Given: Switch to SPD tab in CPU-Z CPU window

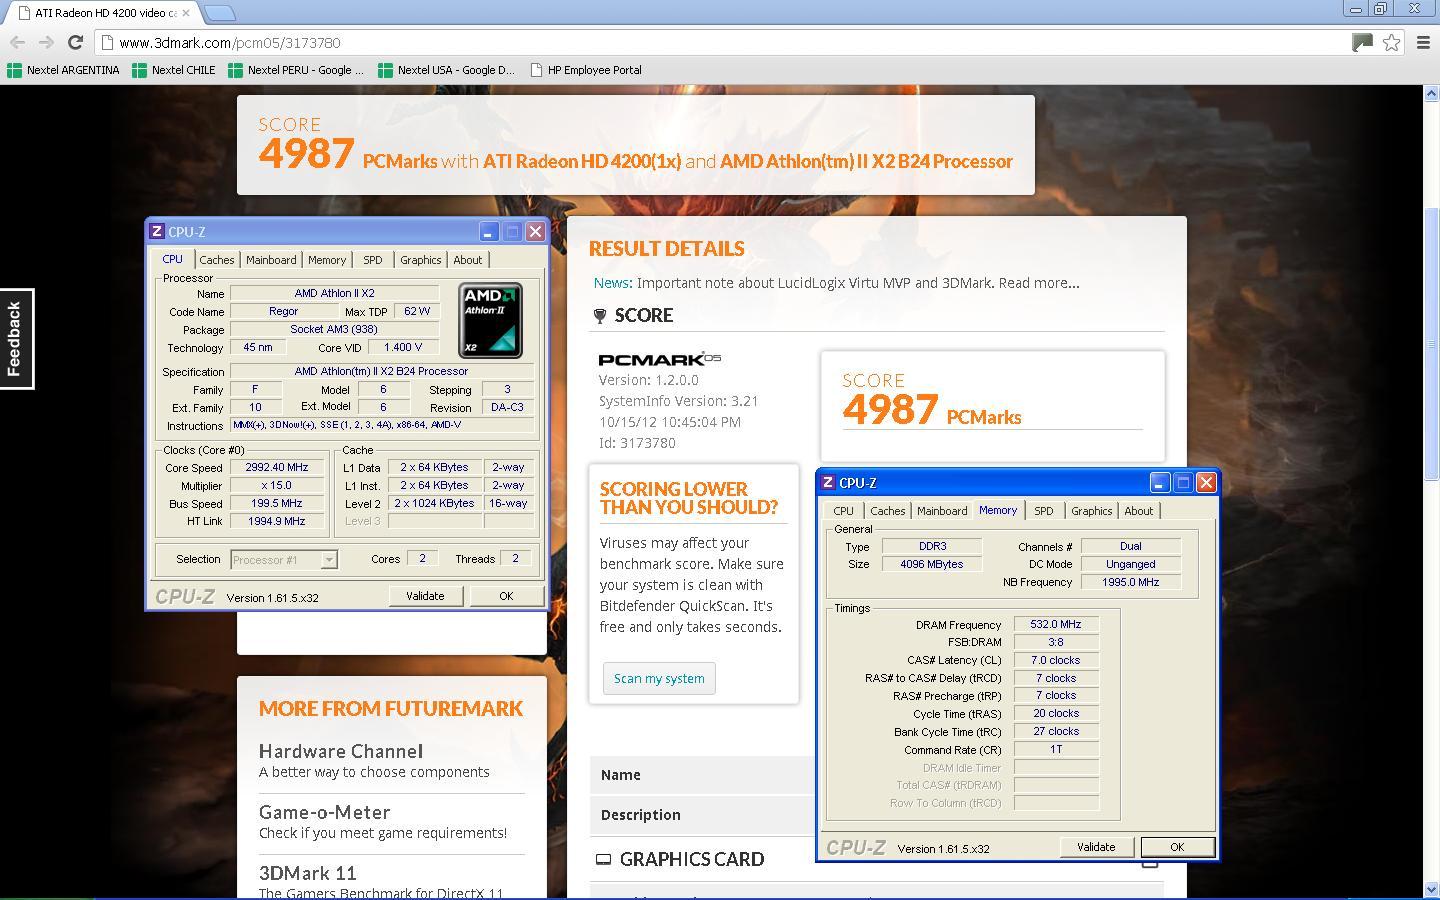Looking at the screenshot, I should coord(373,260).
